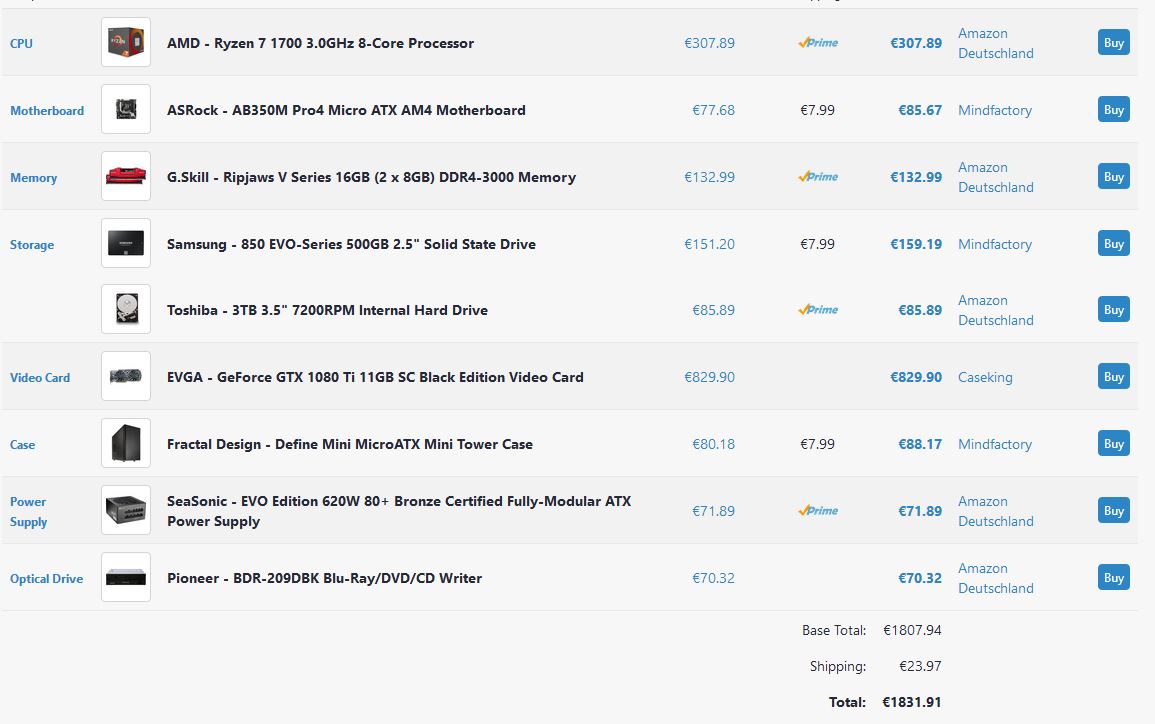Click the Toshiba hard drive thumbnail
The height and width of the screenshot is (724, 1155).
point(126,310)
